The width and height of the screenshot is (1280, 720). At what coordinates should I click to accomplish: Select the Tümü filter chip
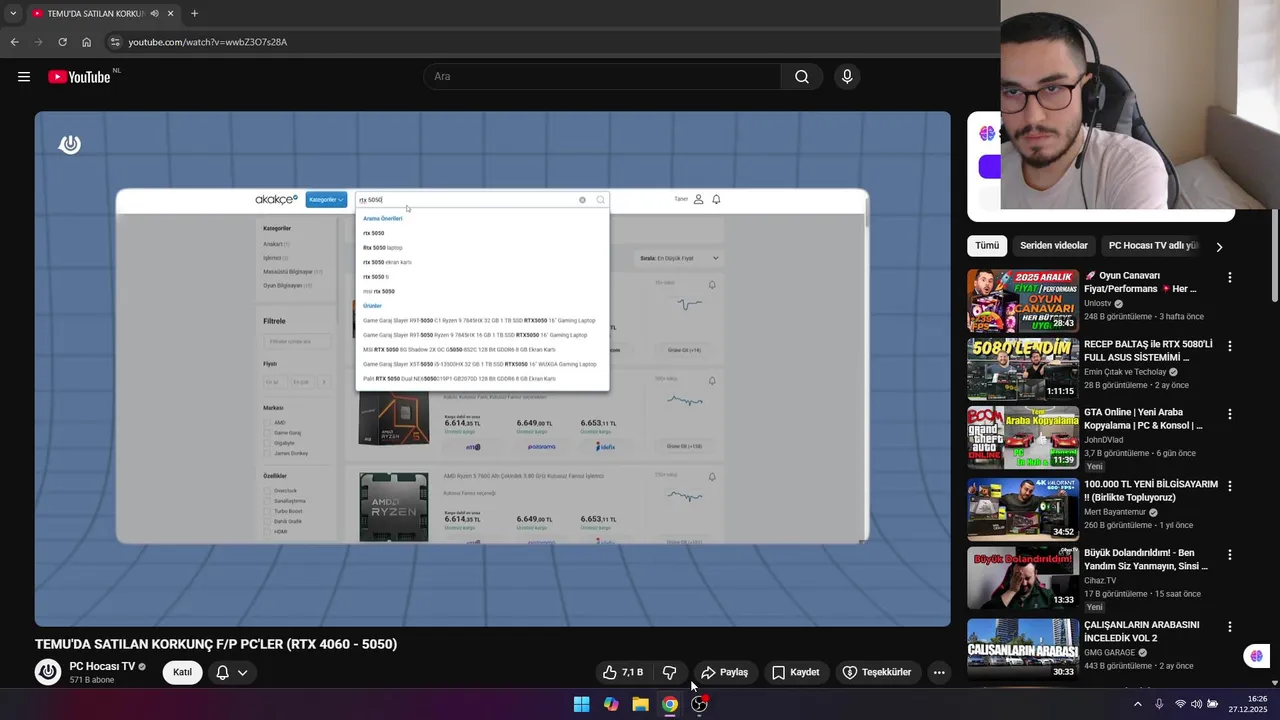(987, 246)
